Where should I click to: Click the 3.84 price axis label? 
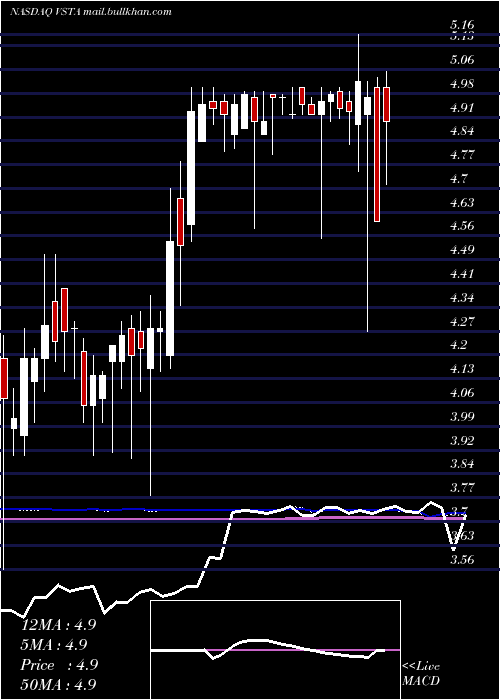pos(462,464)
